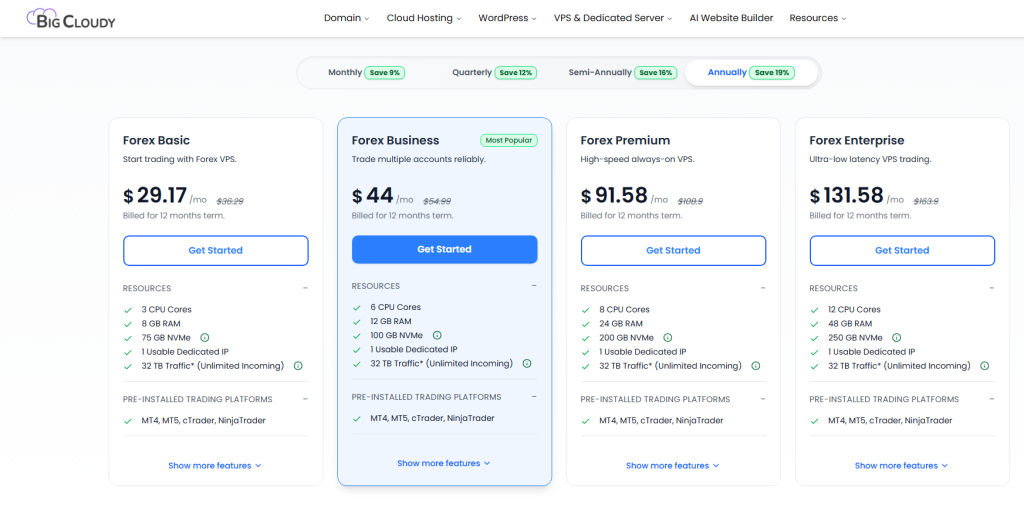Click the Save 9% badge
The height and width of the screenshot is (509, 1024).
point(385,73)
